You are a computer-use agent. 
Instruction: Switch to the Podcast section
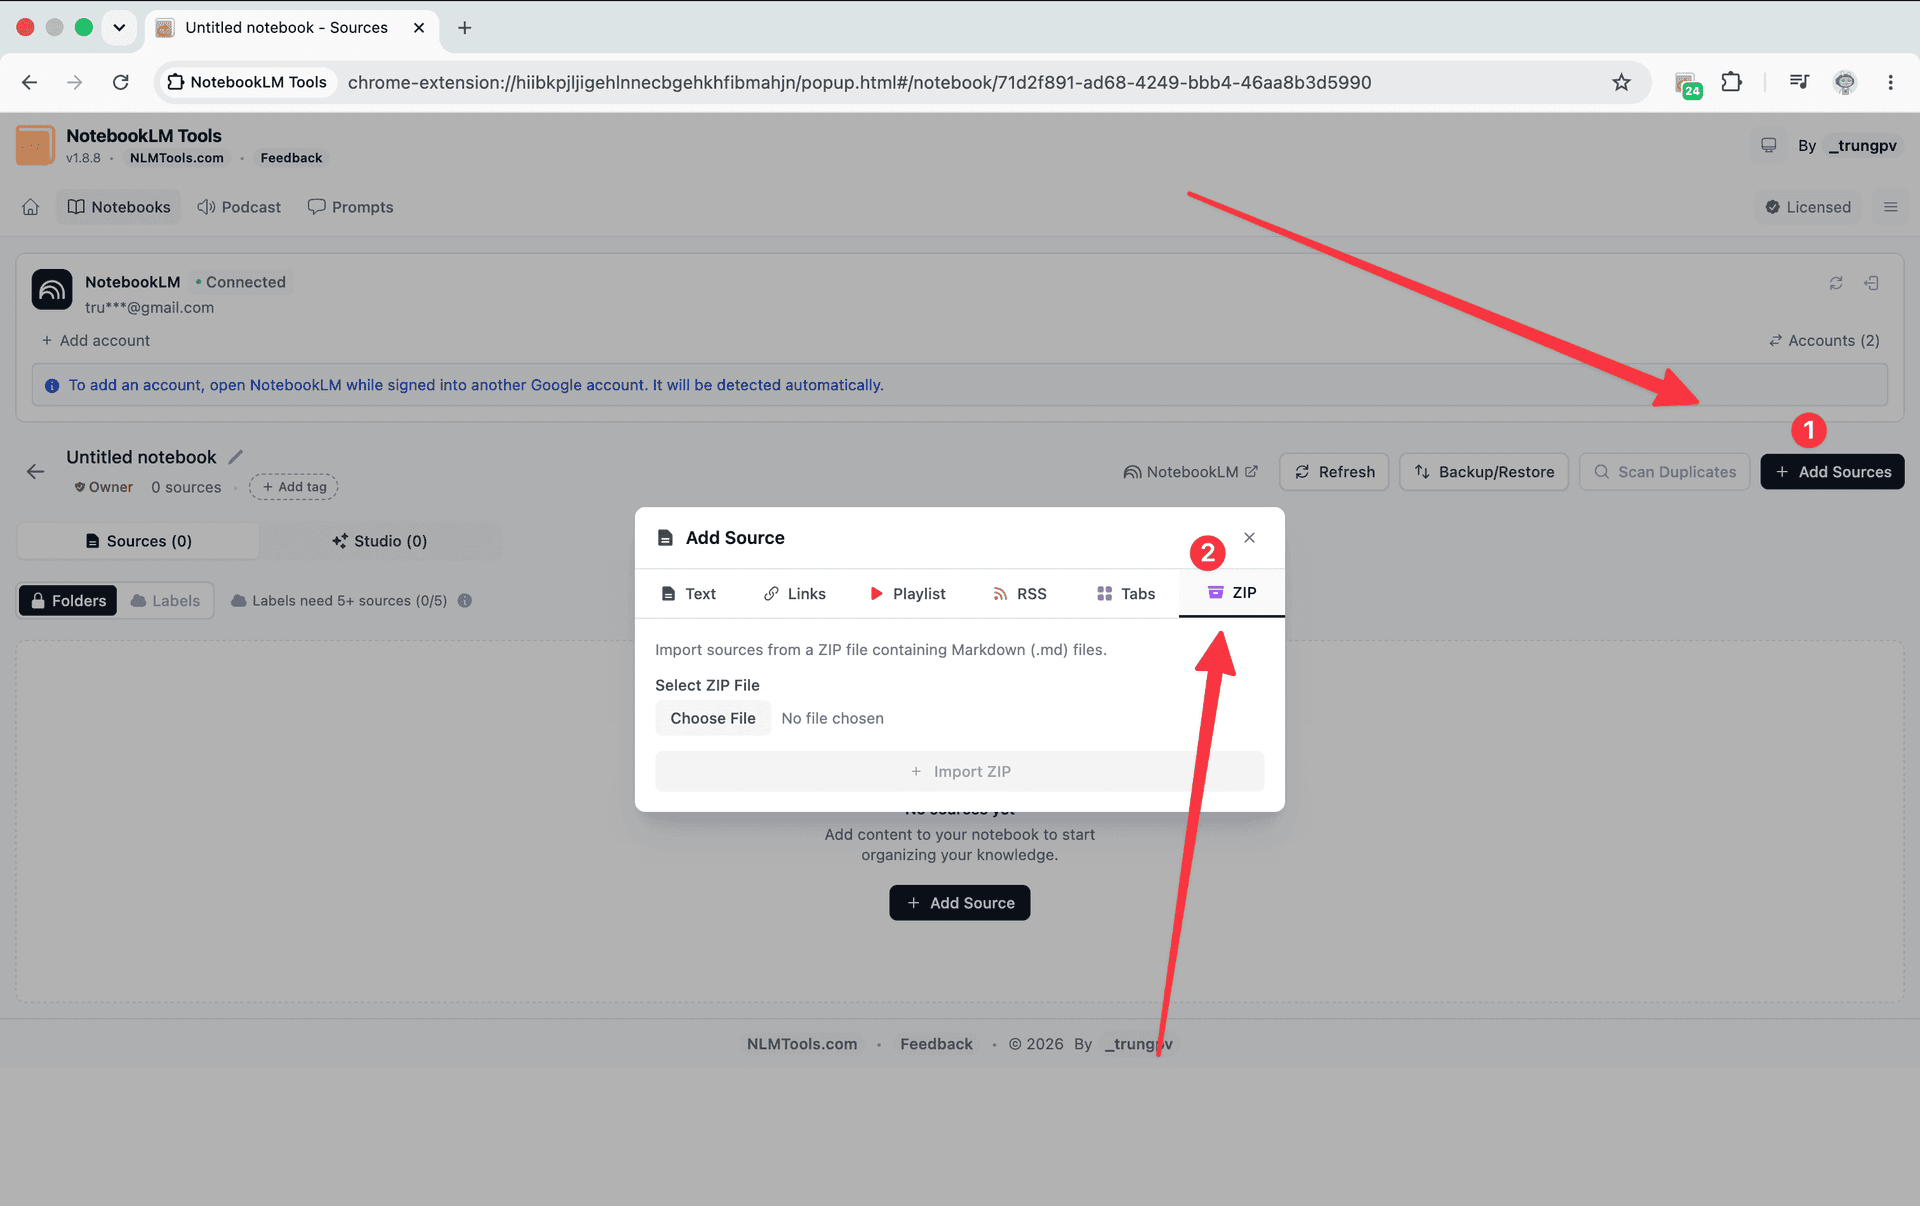239,207
